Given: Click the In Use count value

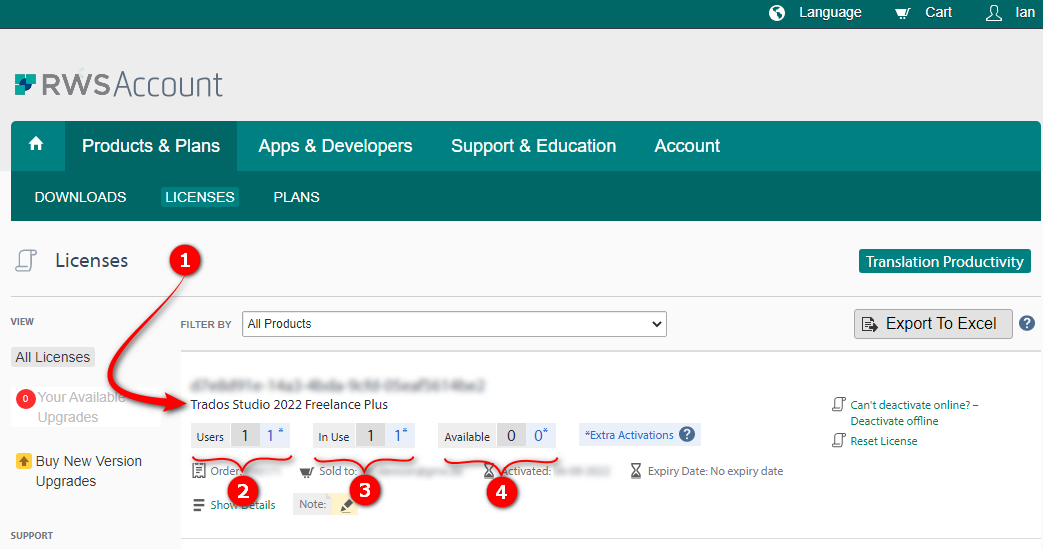Looking at the screenshot, I should click(x=371, y=435).
